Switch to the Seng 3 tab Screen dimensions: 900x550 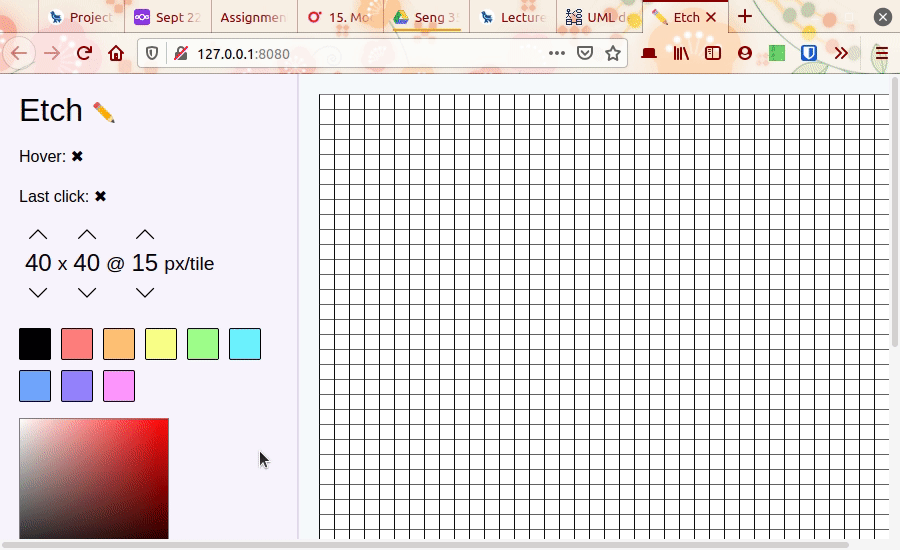click(x=426, y=17)
